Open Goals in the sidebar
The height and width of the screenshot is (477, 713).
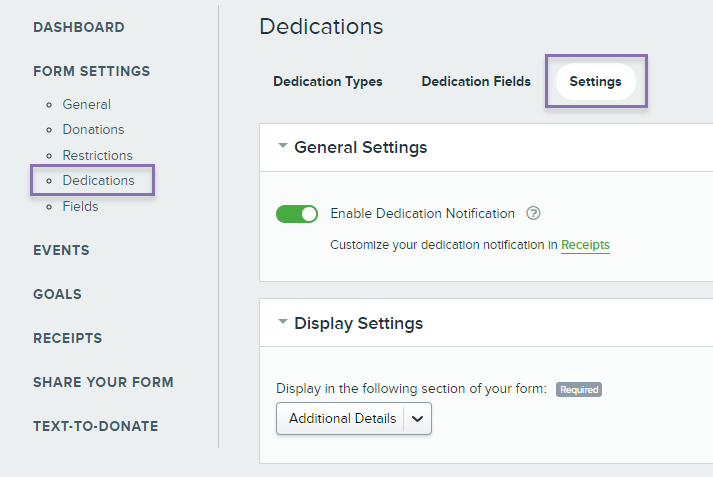57,294
